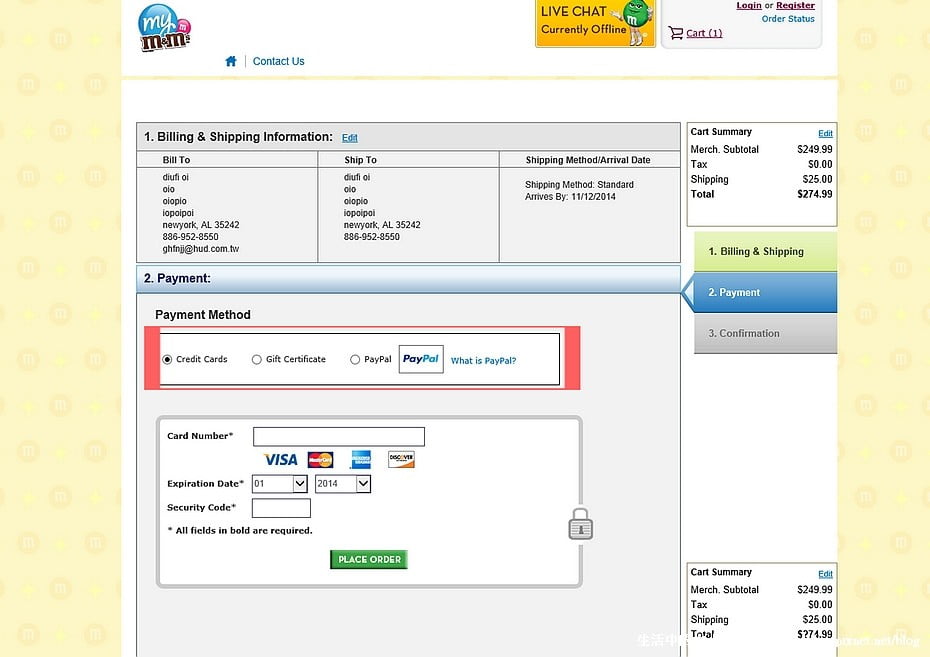Select the Payment step tab
Image resolution: width=930 pixels, height=657 pixels.
click(765, 293)
